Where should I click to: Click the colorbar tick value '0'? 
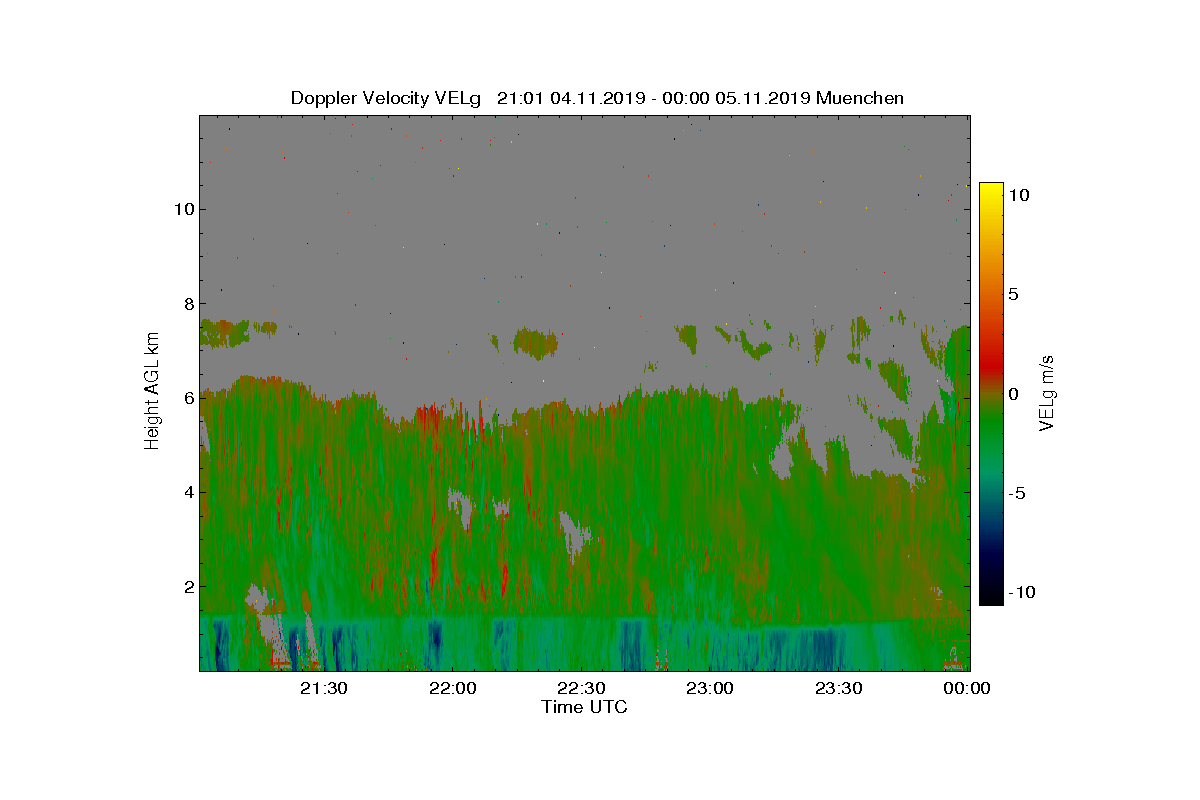[x=1013, y=394]
